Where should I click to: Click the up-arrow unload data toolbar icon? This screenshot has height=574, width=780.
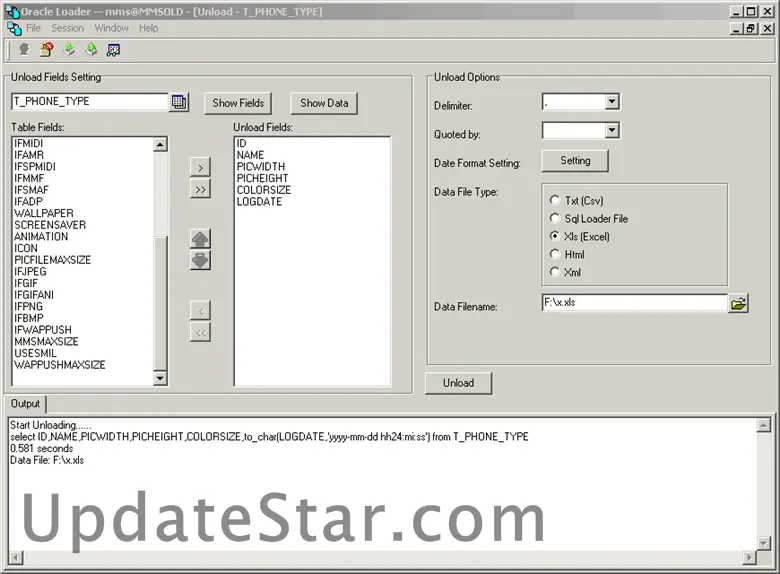pos(91,50)
